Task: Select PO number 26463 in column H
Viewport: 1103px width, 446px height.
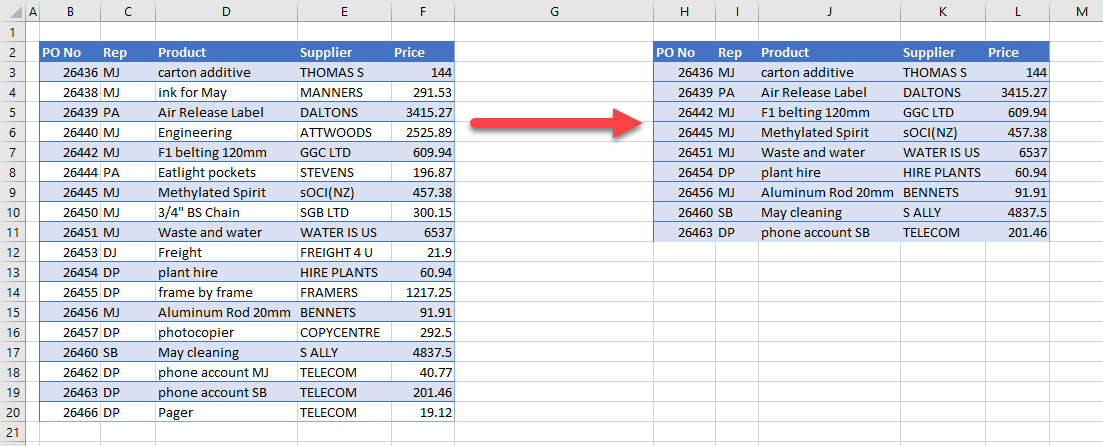Action: pos(684,232)
